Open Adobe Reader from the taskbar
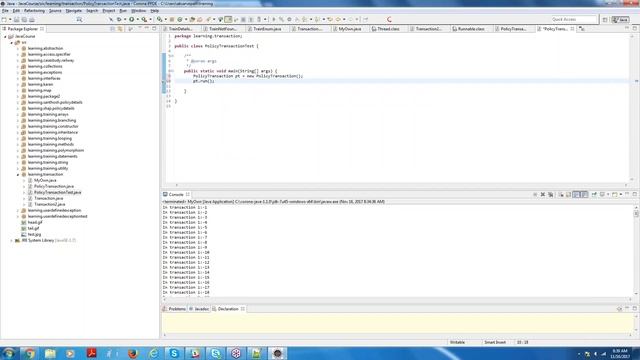Viewport: 640px width, 360px height. [x=91, y=353]
